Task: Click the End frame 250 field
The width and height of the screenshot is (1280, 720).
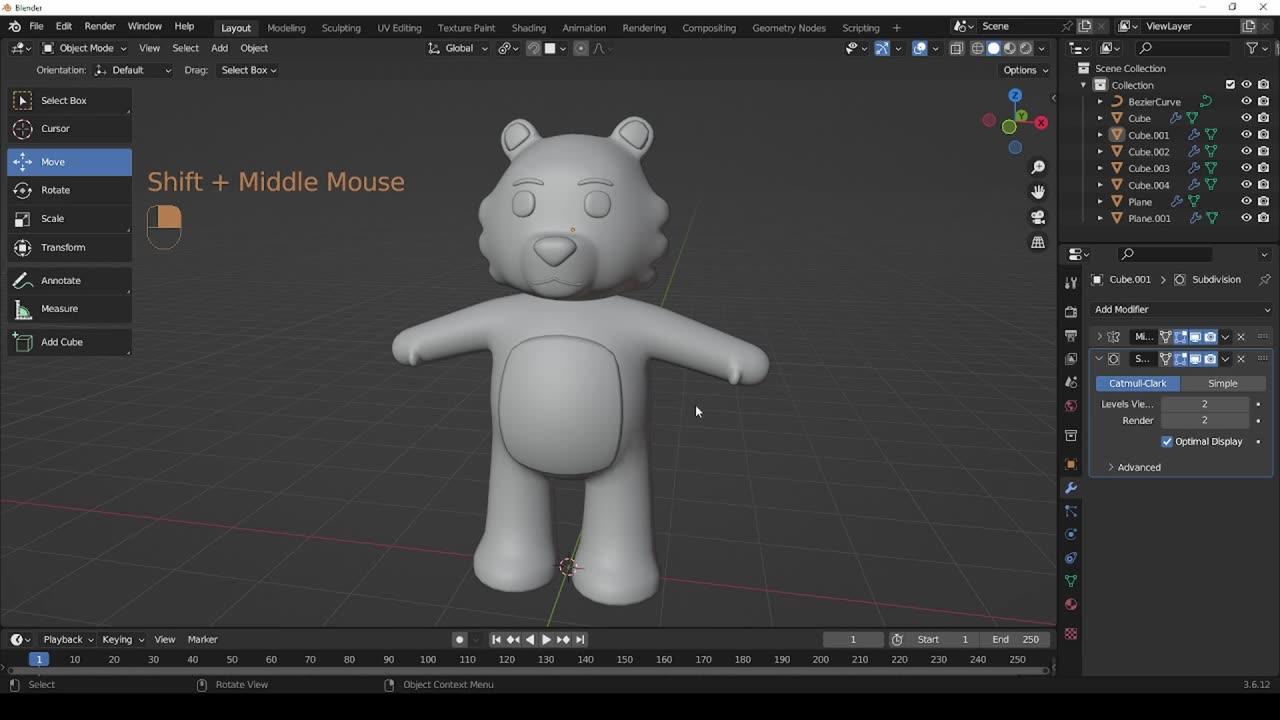Action: [1016, 639]
